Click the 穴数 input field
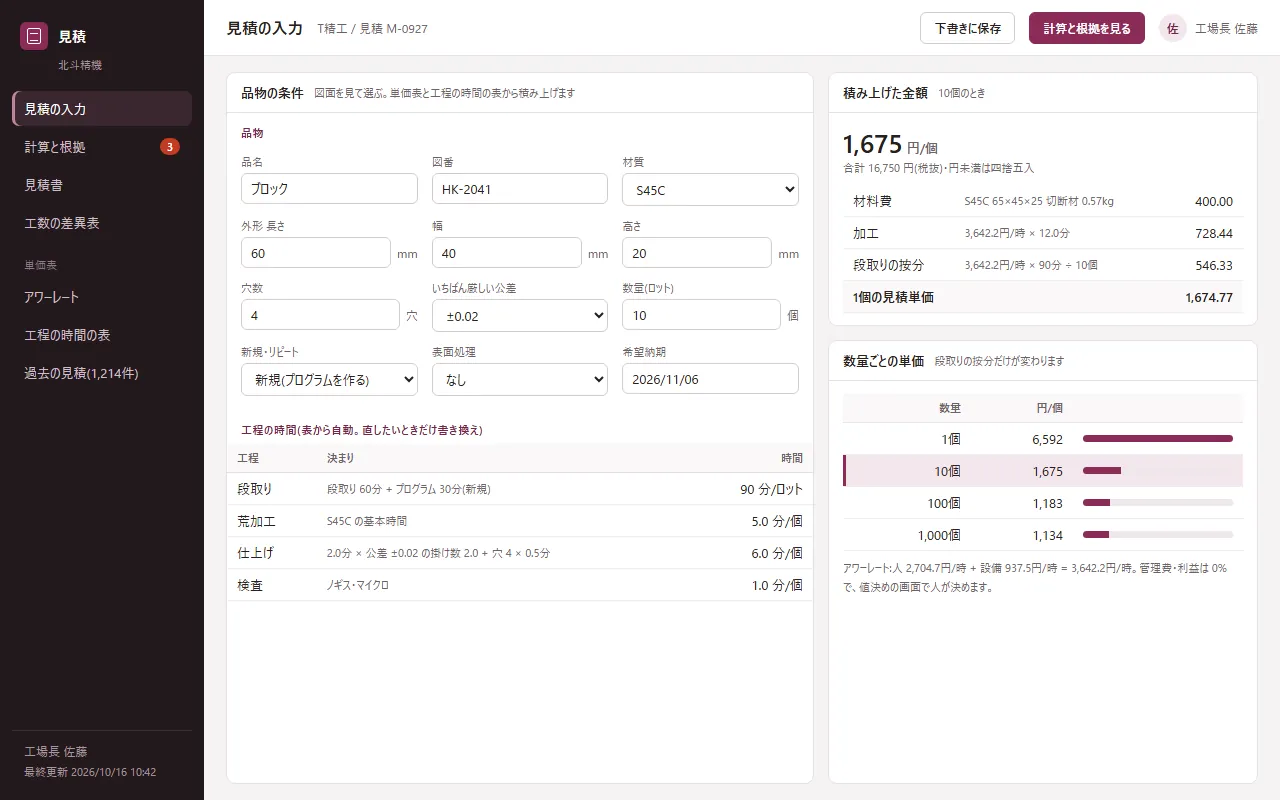1280x800 pixels. [x=320, y=315]
